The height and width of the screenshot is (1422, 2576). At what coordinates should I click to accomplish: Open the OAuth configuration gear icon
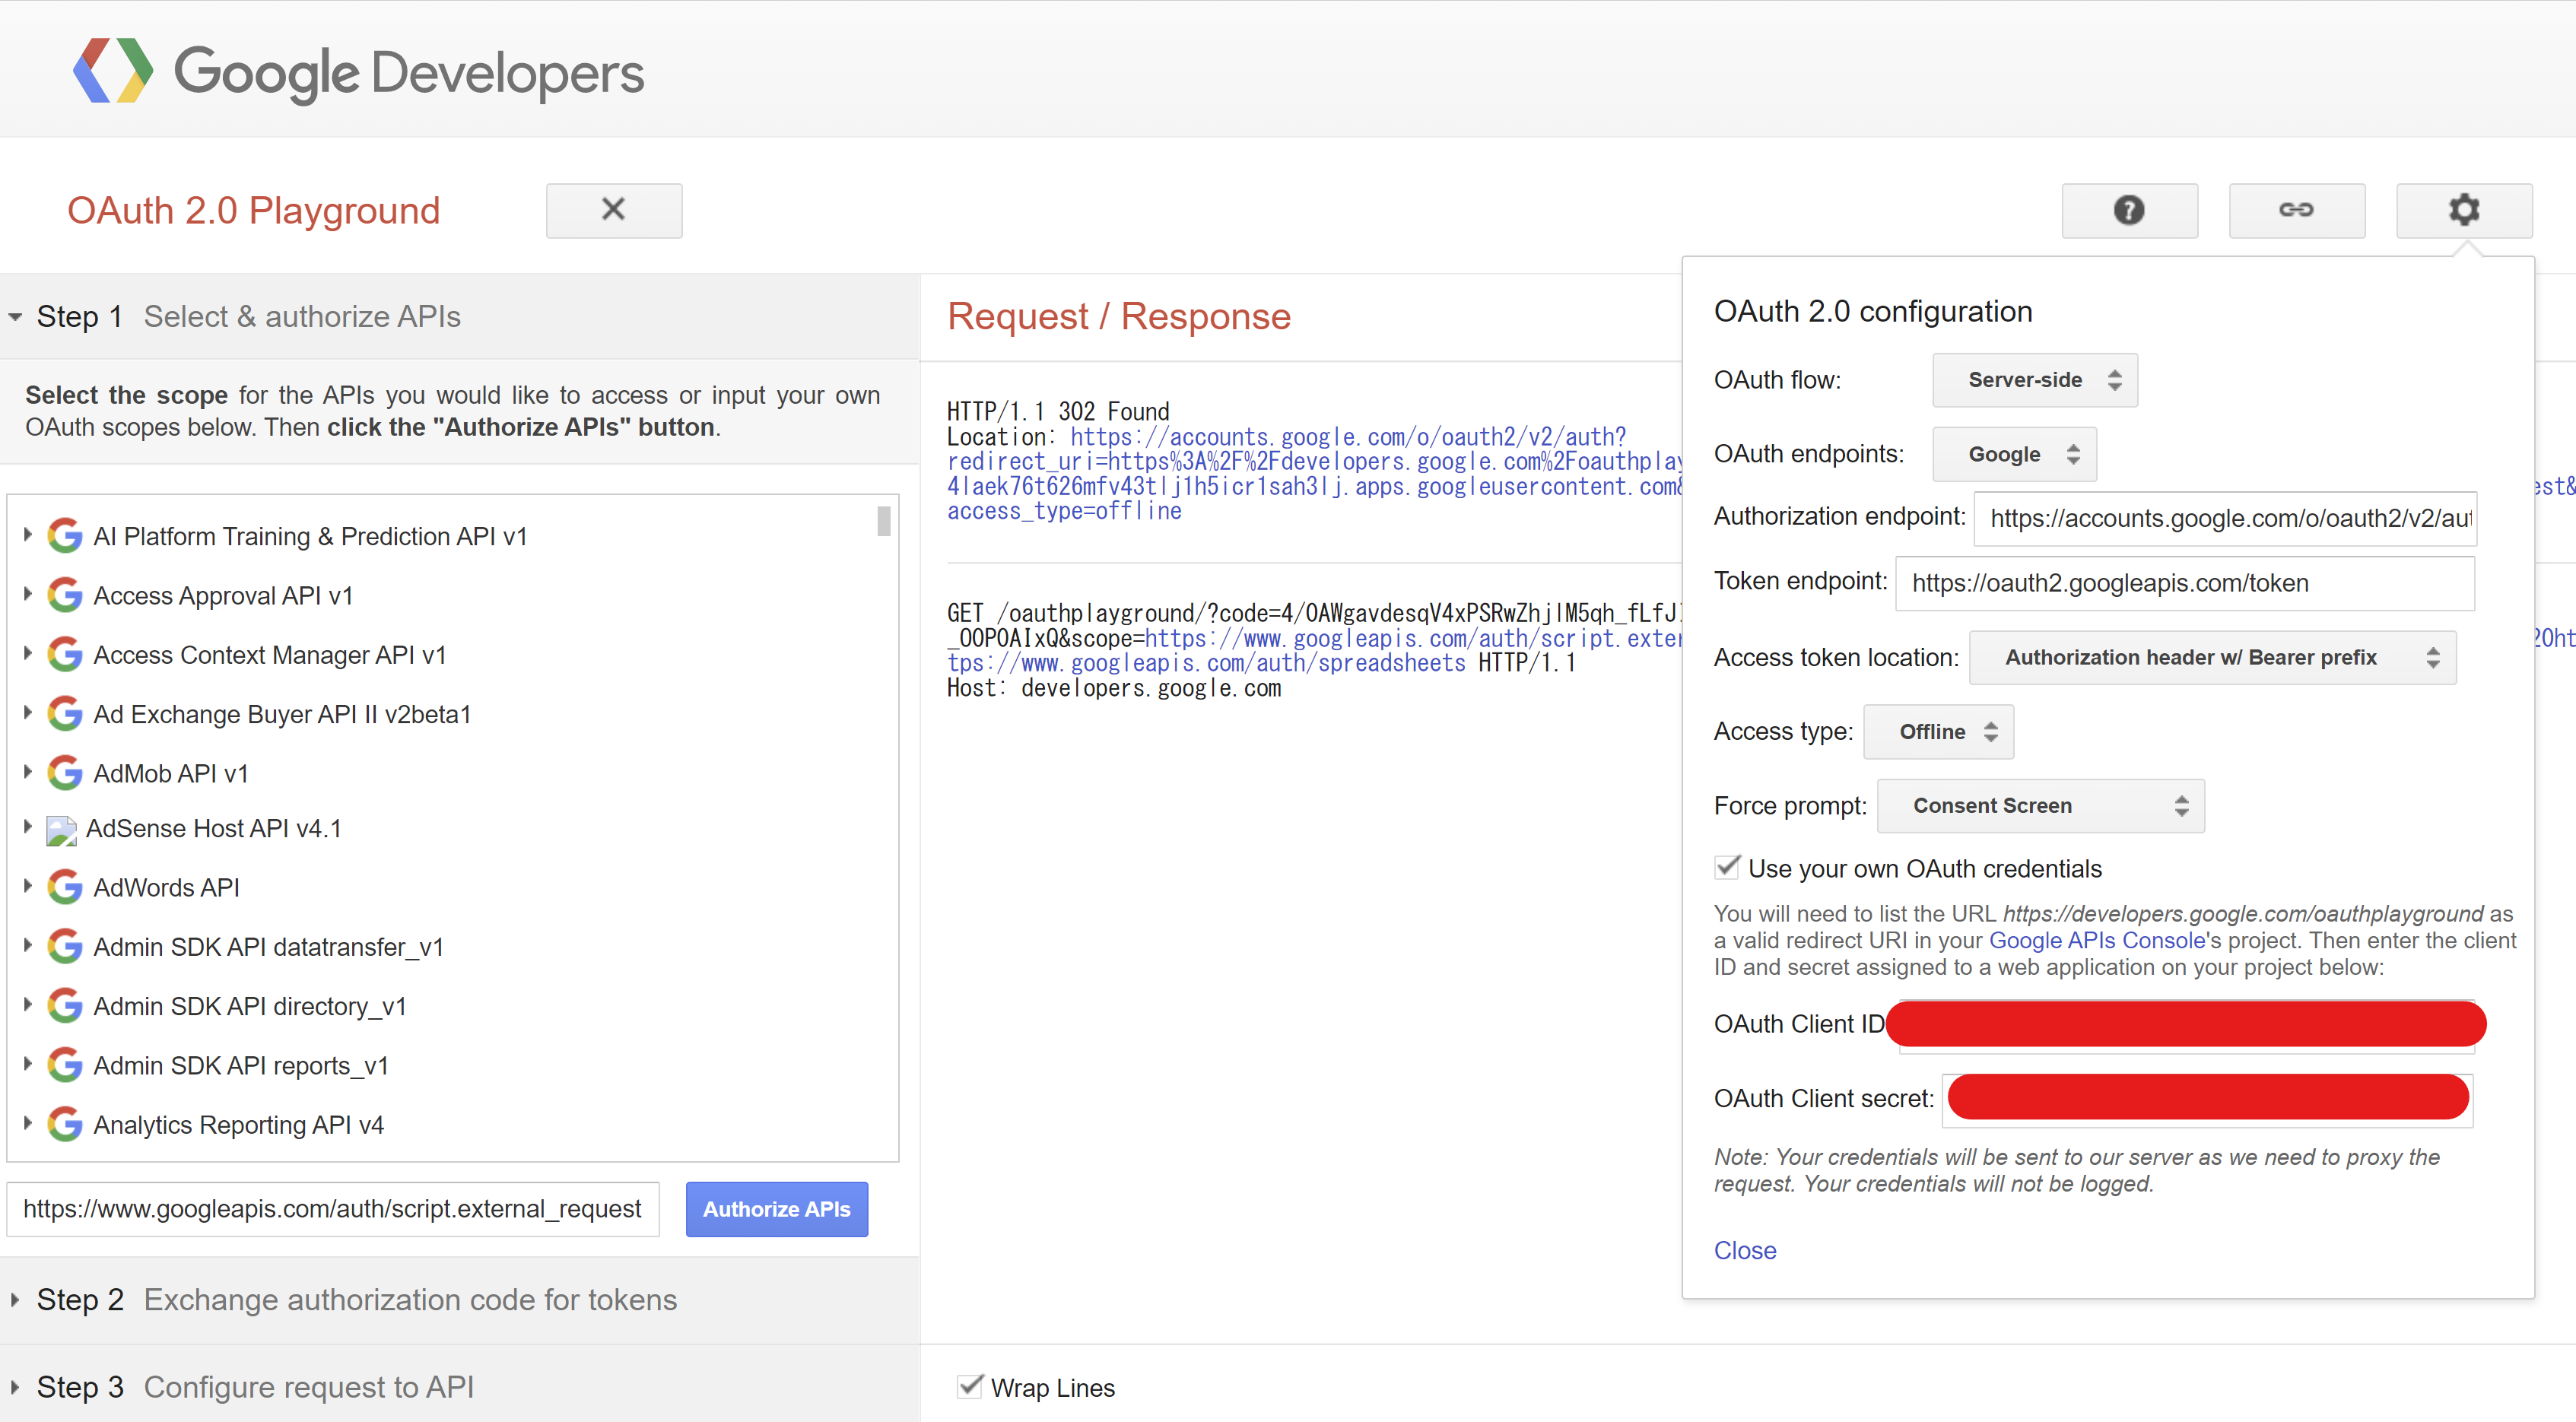2464,210
